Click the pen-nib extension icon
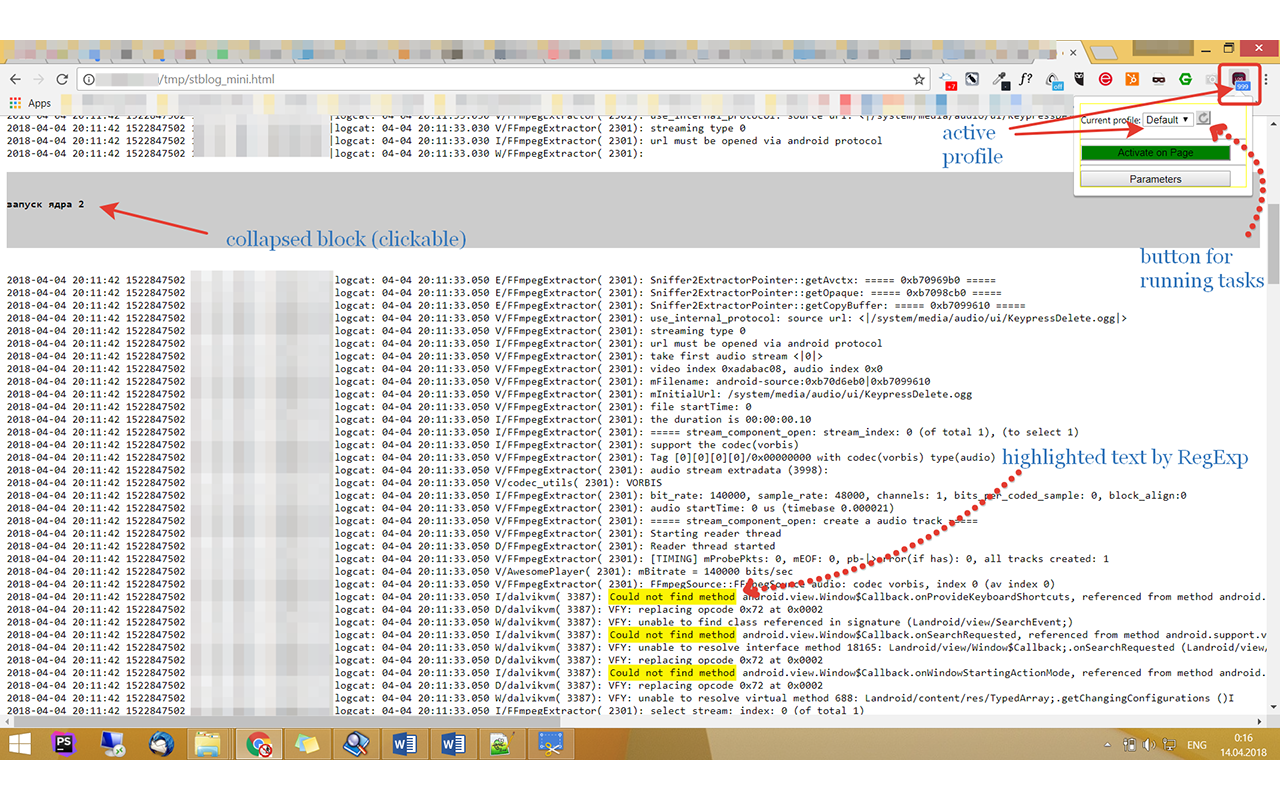Viewport: 1280px width, 800px height. click(972, 79)
